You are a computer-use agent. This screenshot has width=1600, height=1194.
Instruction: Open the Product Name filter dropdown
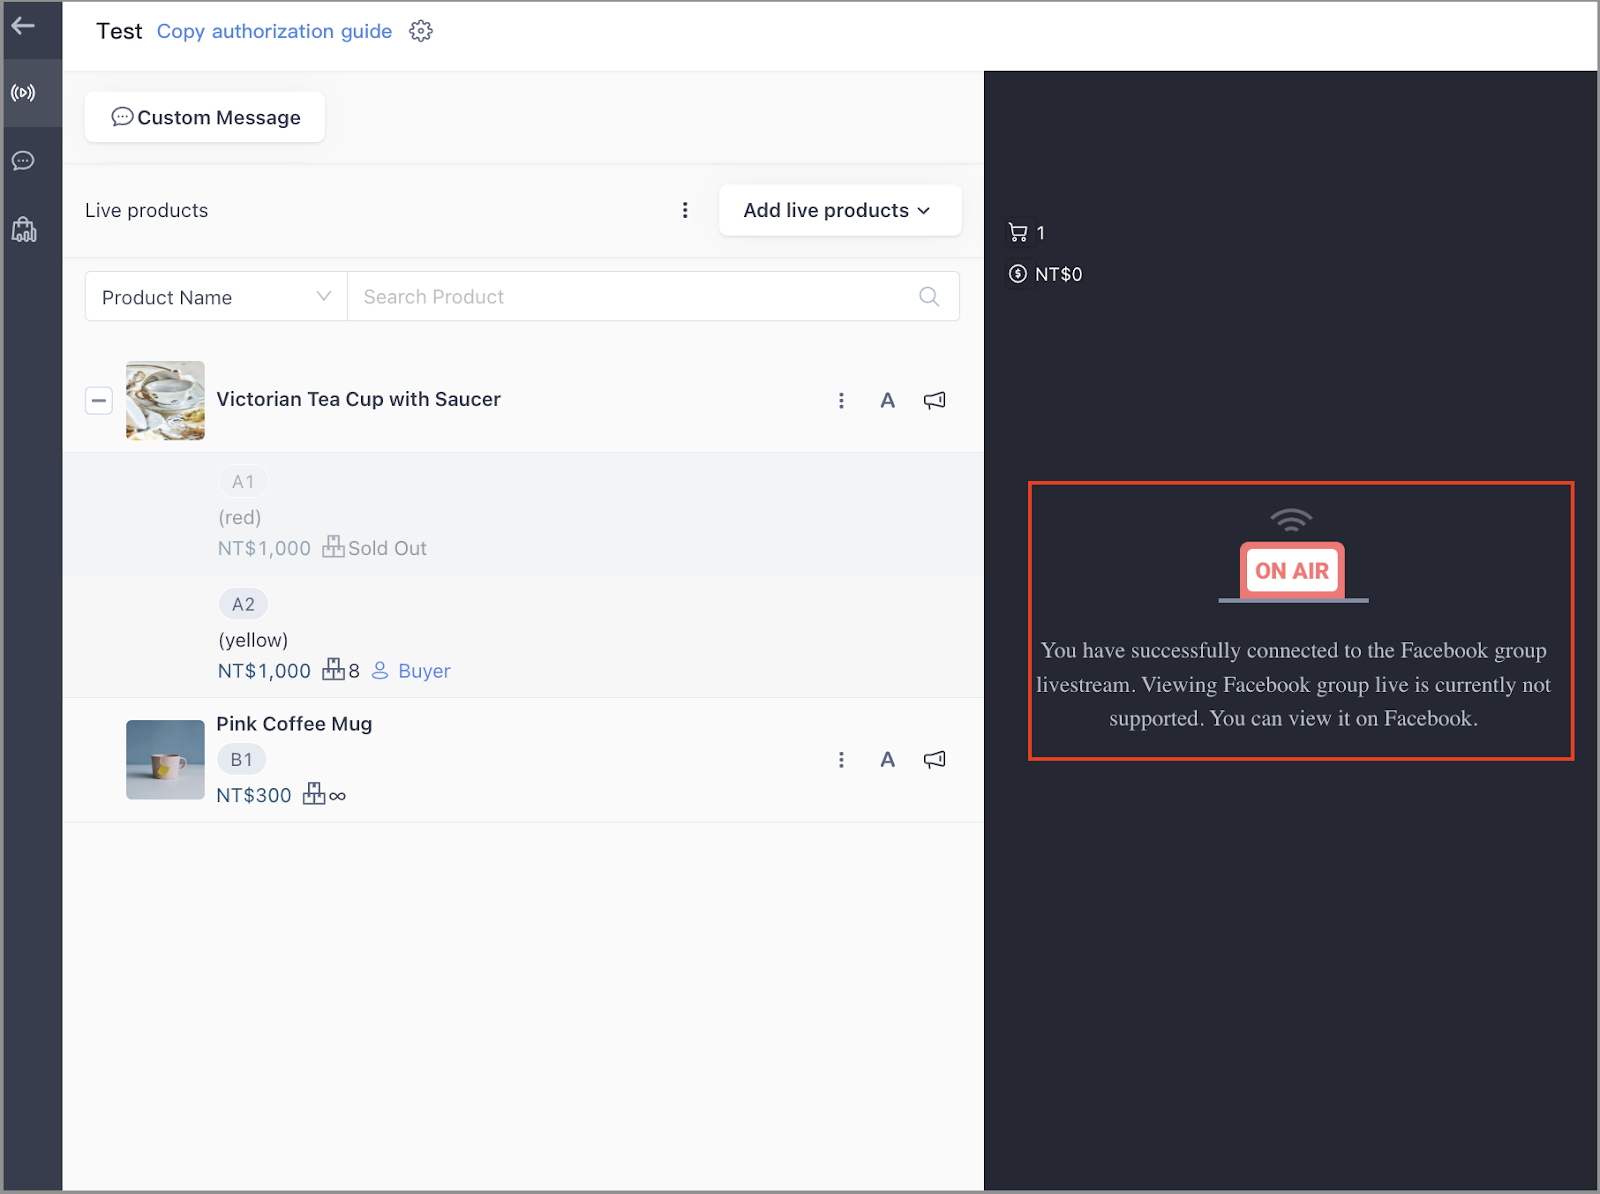(x=216, y=297)
